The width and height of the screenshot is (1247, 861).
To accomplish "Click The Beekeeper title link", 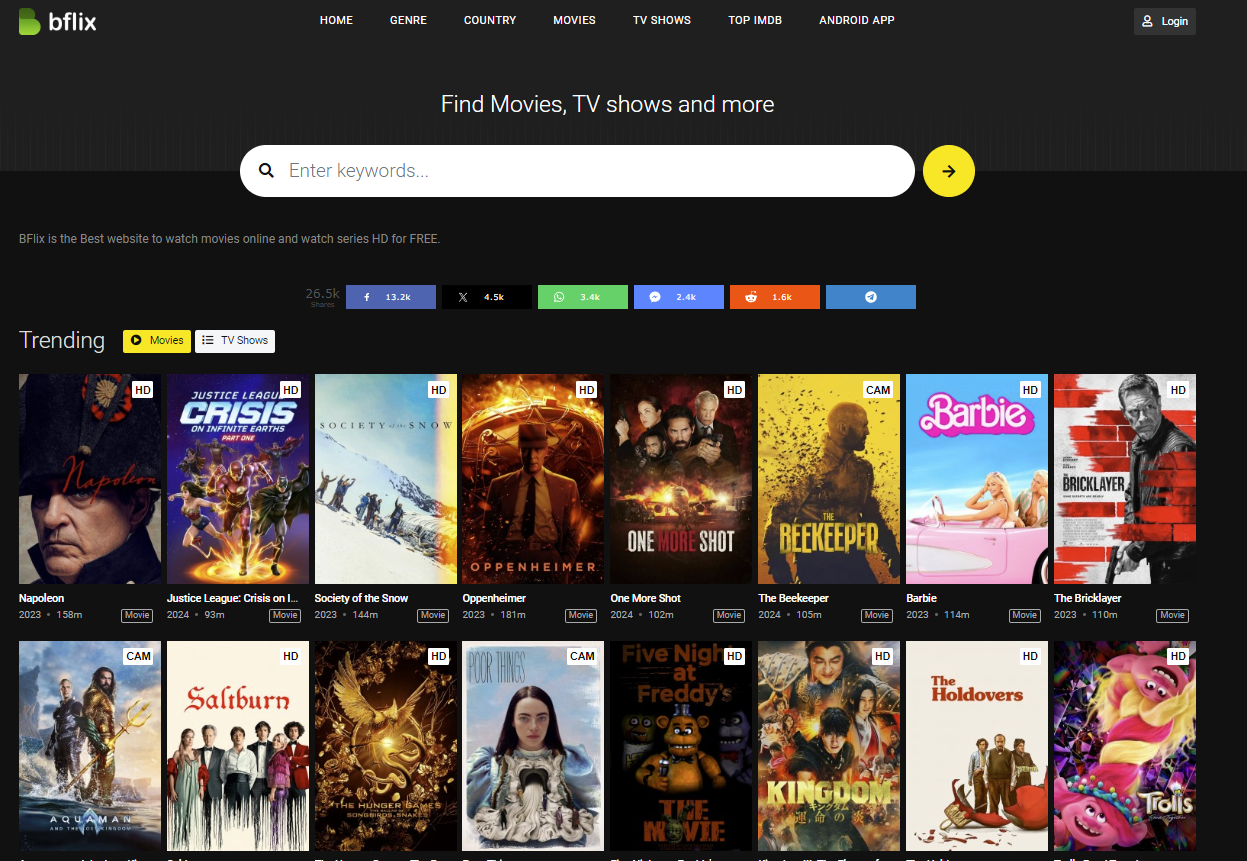I will (x=793, y=598).
